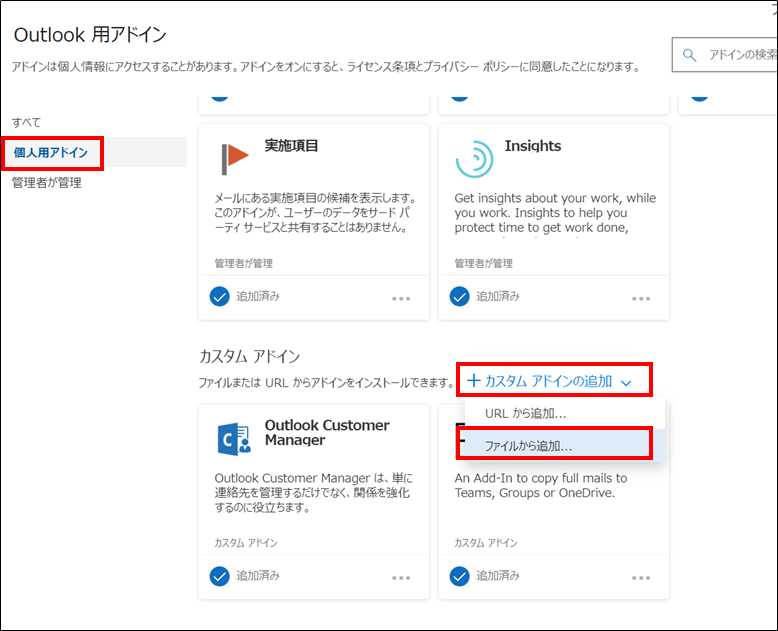Click the ファイルまたは URL install hint text
The width and height of the screenshot is (778, 631).
(x=326, y=382)
